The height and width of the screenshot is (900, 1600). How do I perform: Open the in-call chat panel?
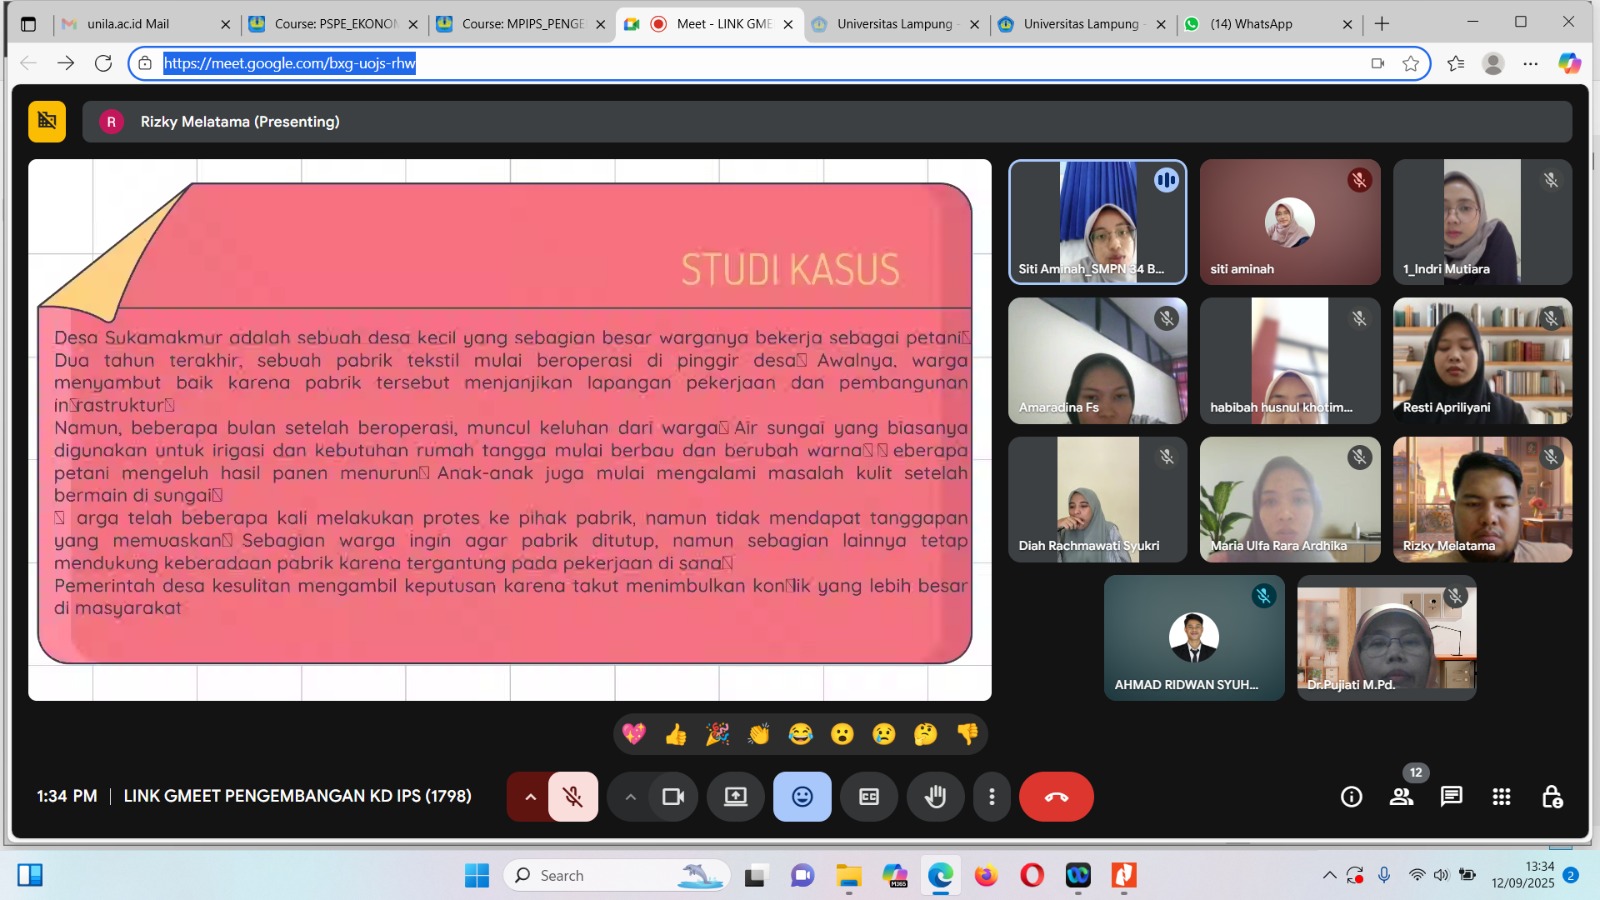tap(1451, 797)
